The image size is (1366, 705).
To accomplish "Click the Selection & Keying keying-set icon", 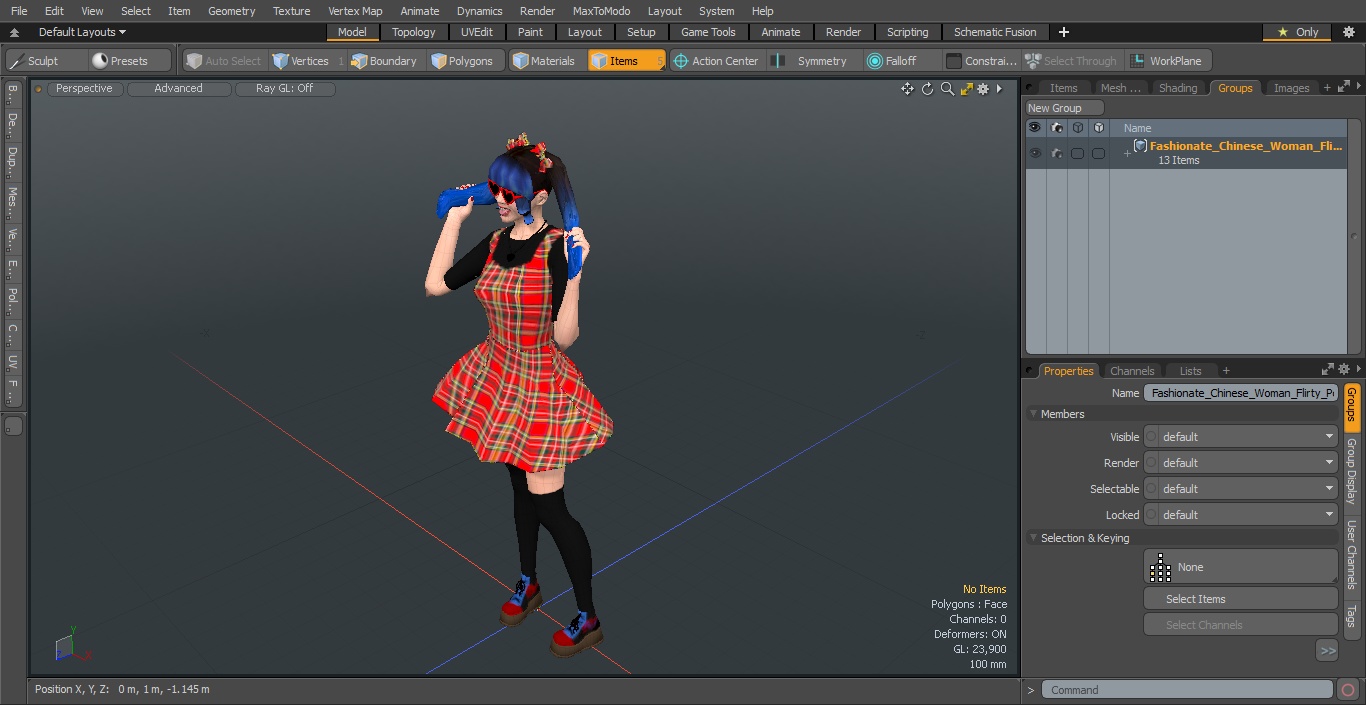I will point(1160,567).
